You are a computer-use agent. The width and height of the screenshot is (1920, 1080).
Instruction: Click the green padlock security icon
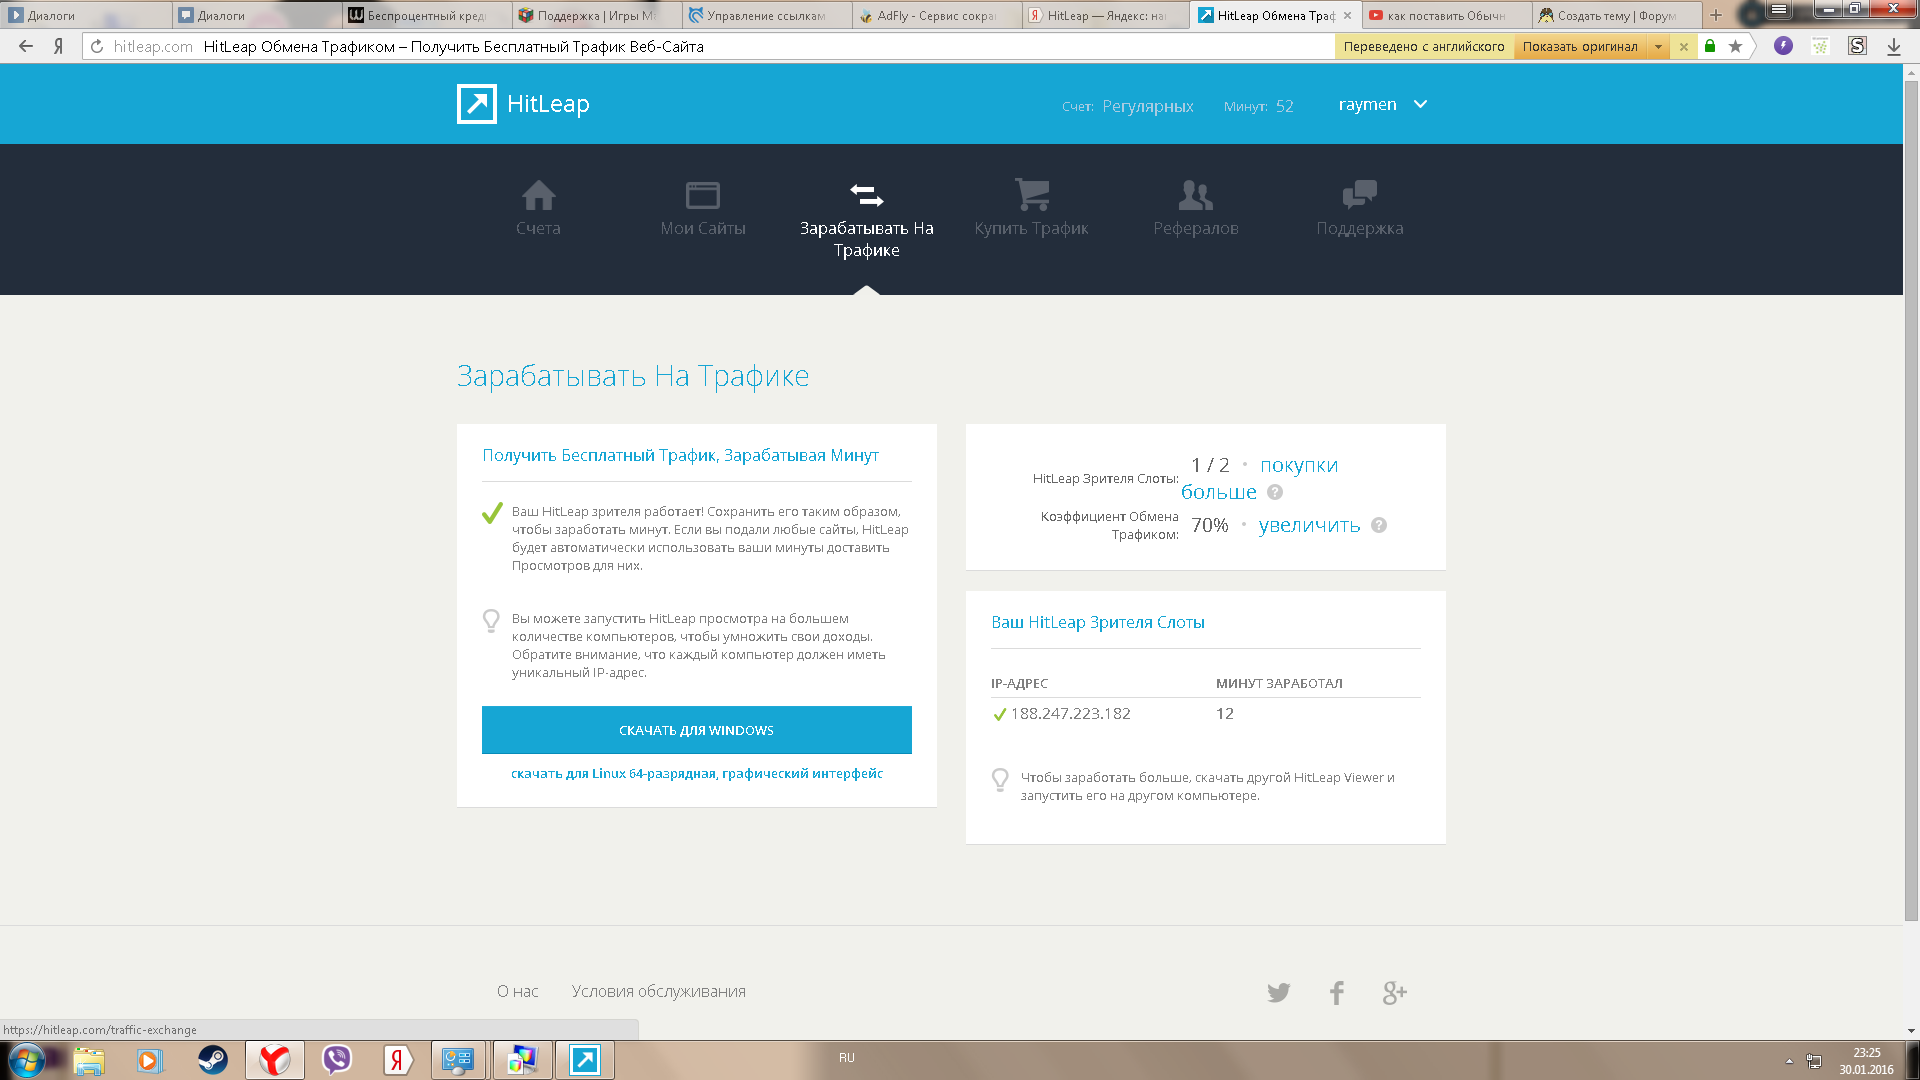coord(1710,46)
